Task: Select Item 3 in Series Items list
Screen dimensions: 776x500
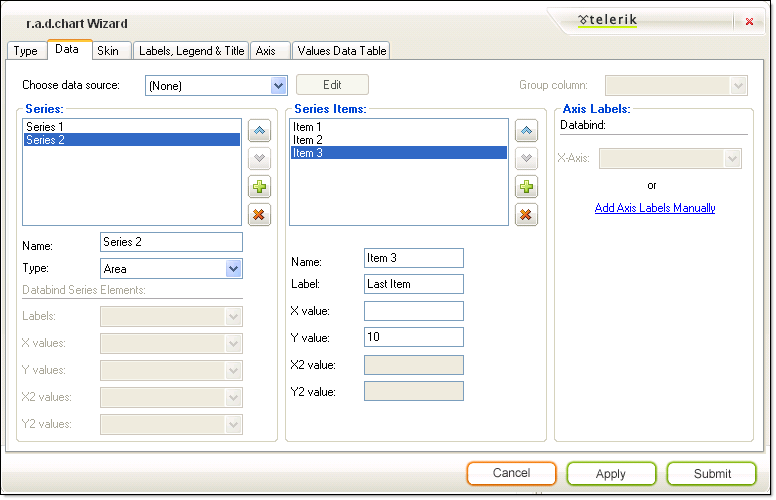Action: coord(399,153)
